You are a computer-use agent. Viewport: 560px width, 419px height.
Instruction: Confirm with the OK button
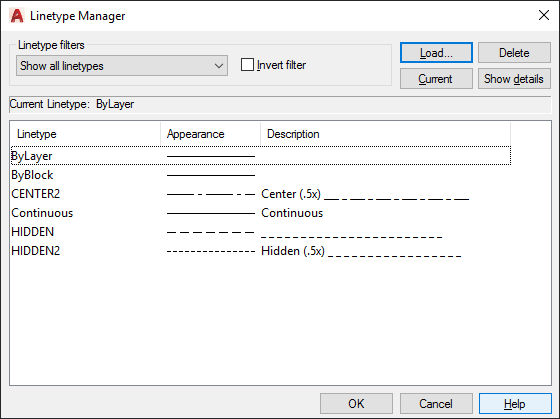click(356, 404)
